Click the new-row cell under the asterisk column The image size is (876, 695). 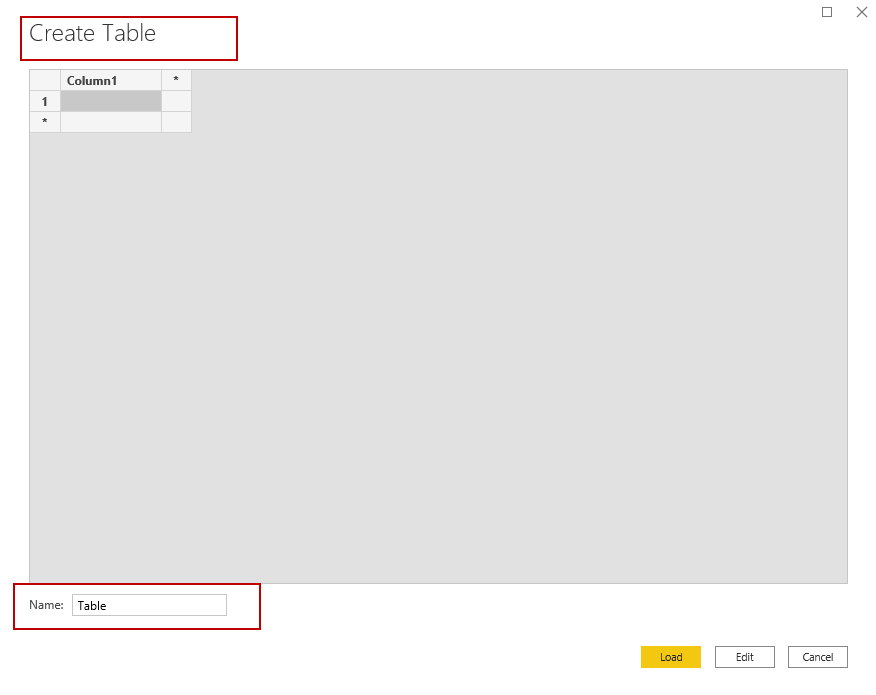coord(176,122)
